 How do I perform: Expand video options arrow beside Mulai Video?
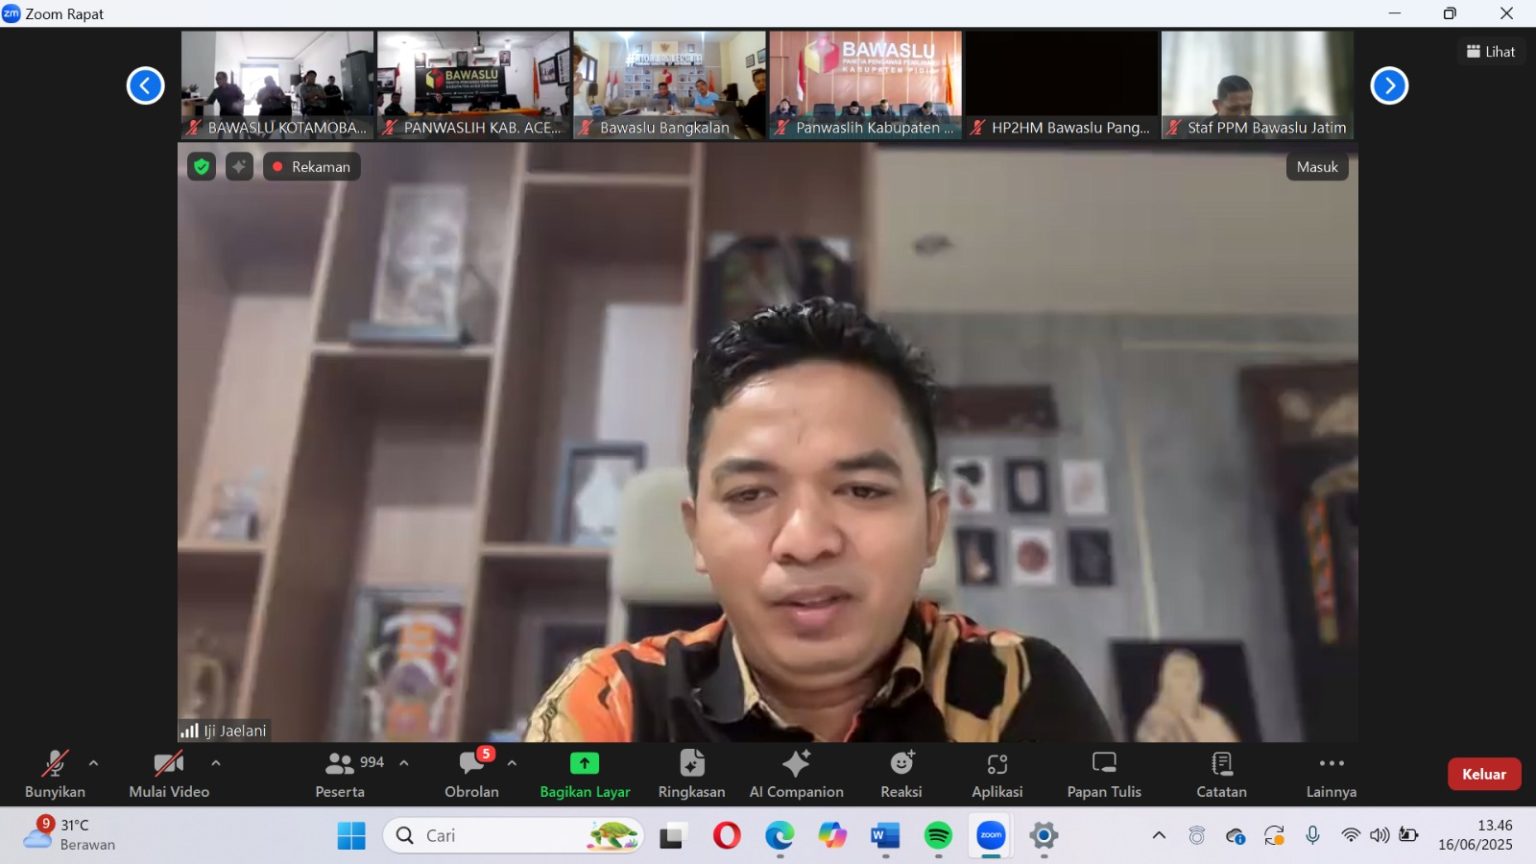[x=216, y=763]
